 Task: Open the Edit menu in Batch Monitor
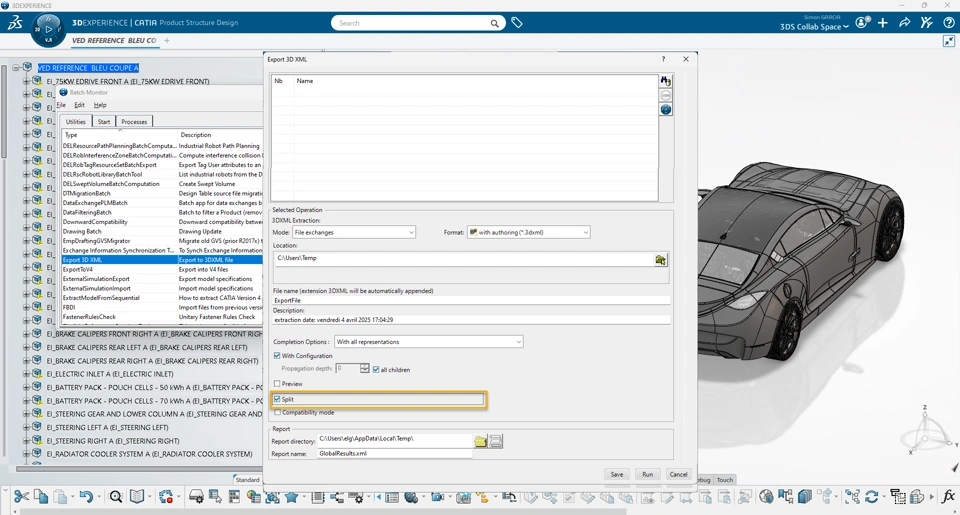[80, 105]
